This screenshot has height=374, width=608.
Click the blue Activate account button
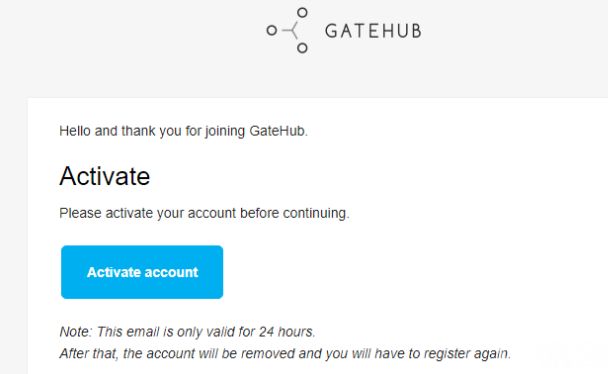(x=142, y=272)
